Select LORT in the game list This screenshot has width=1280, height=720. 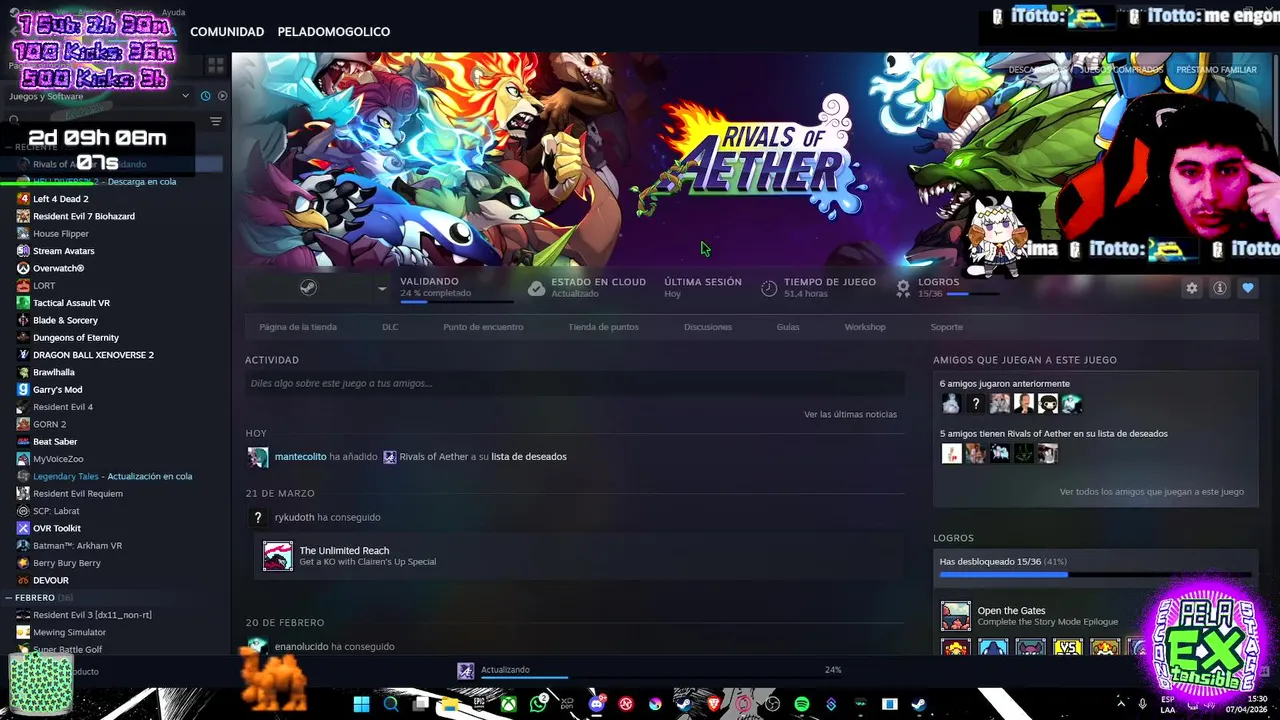coord(44,285)
